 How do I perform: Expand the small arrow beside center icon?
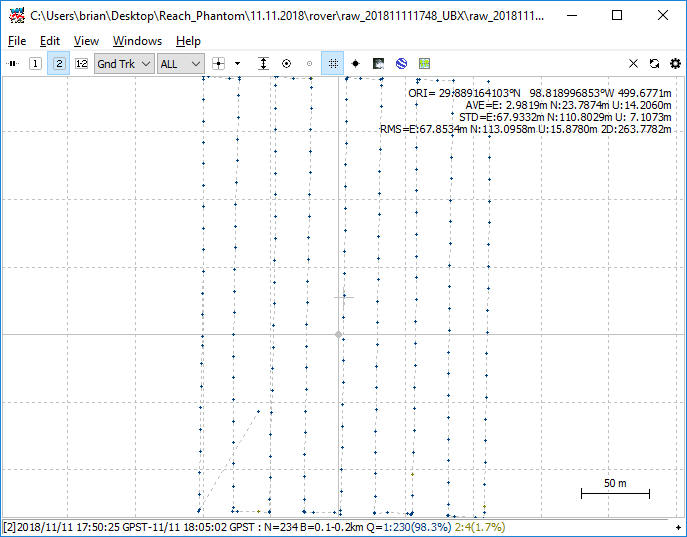pos(238,63)
